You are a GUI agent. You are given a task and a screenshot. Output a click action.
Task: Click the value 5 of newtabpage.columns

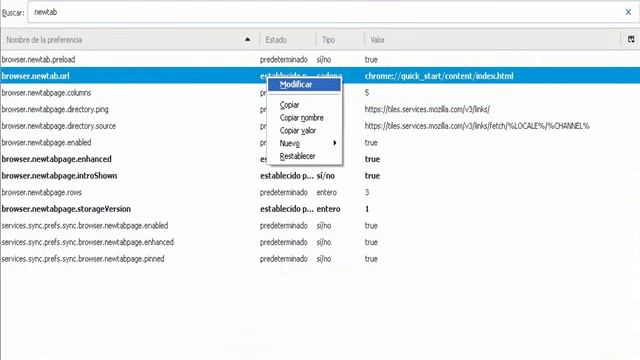[x=367, y=93]
